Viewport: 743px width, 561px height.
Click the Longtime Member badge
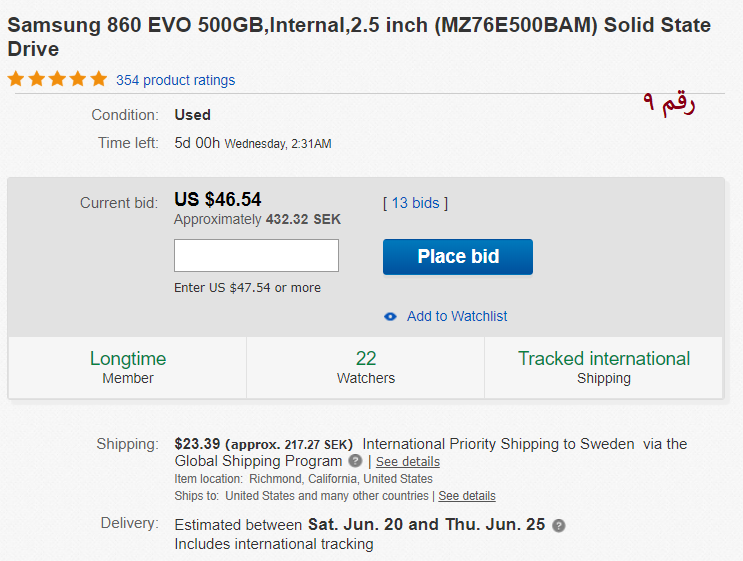tap(128, 367)
